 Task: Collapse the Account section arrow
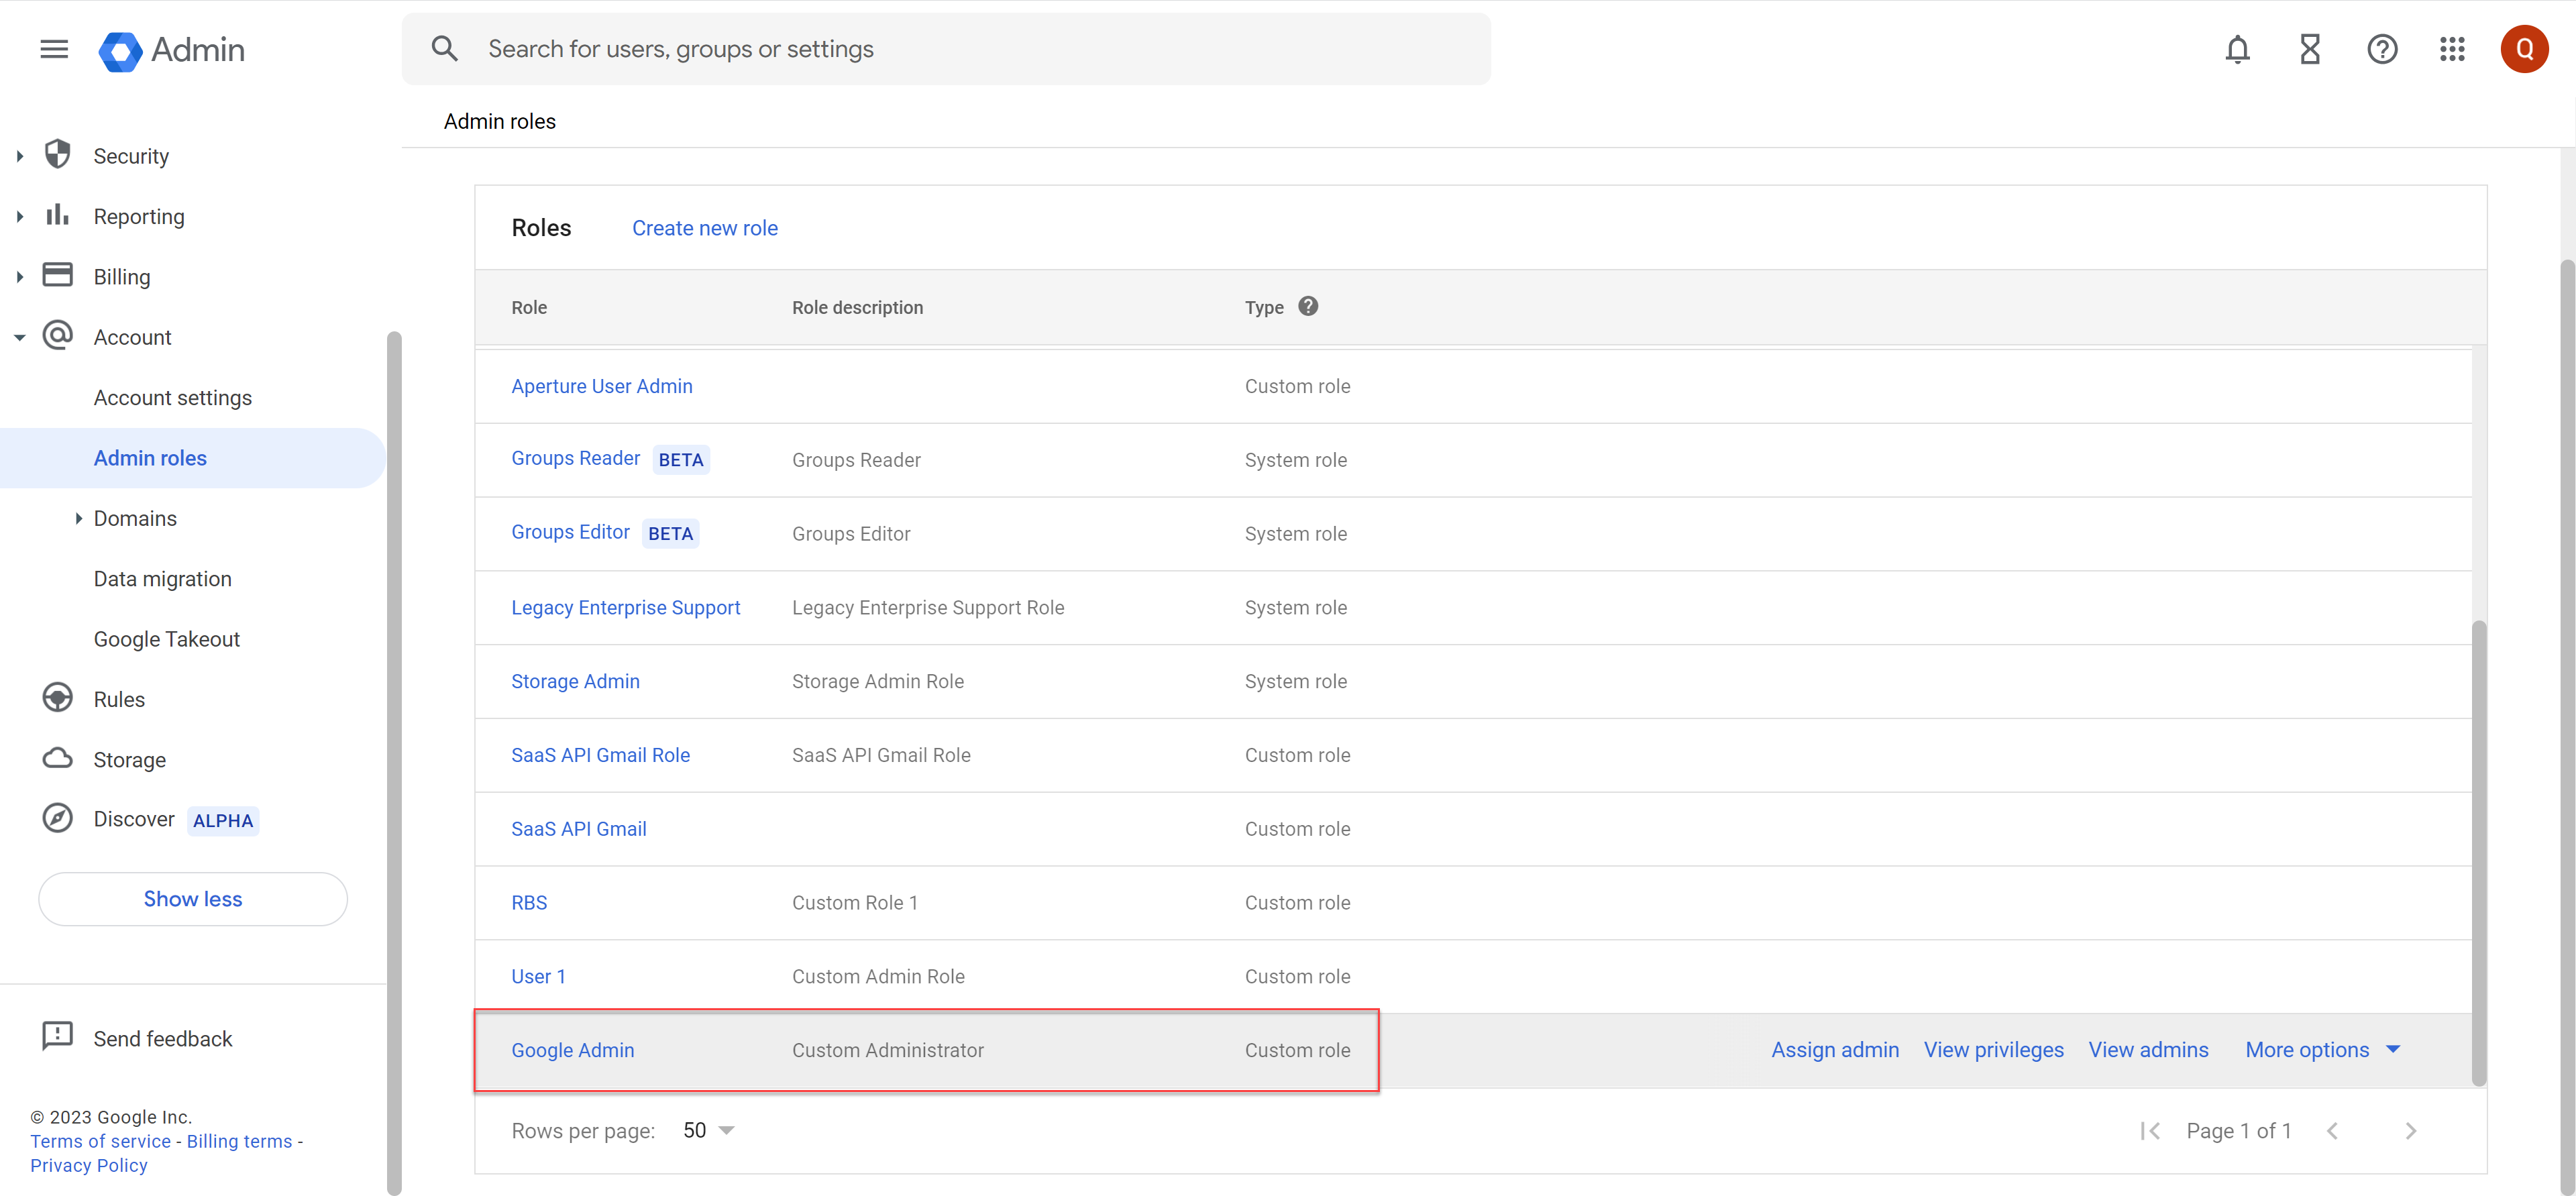[19, 337]
